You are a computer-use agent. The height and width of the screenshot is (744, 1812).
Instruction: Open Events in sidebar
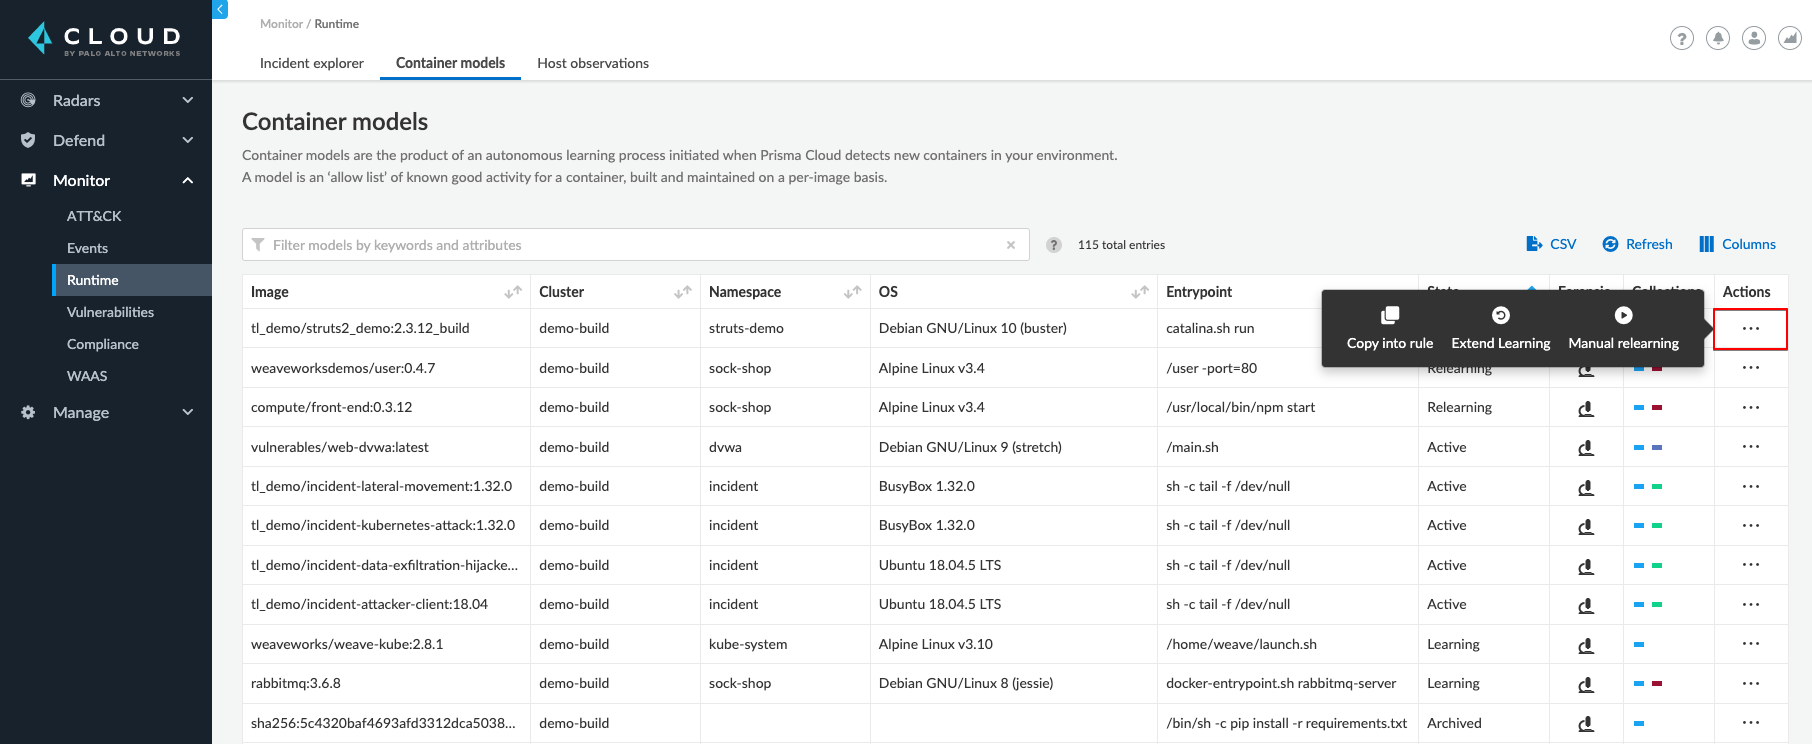(x=87, y=248)
